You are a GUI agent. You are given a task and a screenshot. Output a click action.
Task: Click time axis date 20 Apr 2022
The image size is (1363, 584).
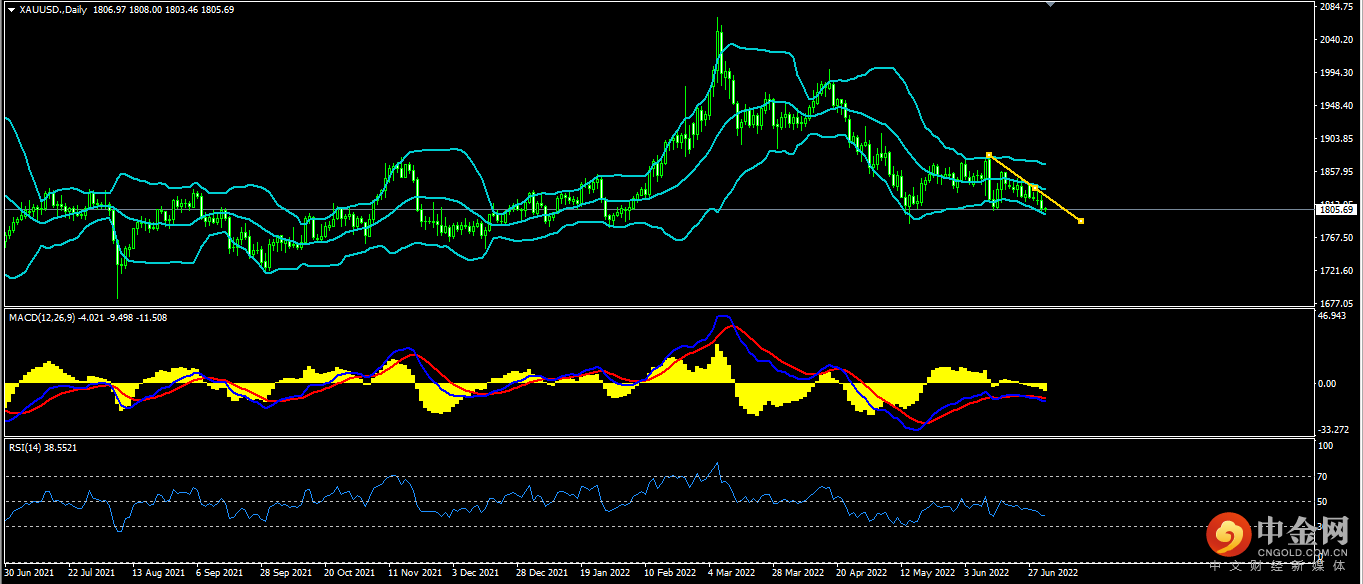pos(862,574)
